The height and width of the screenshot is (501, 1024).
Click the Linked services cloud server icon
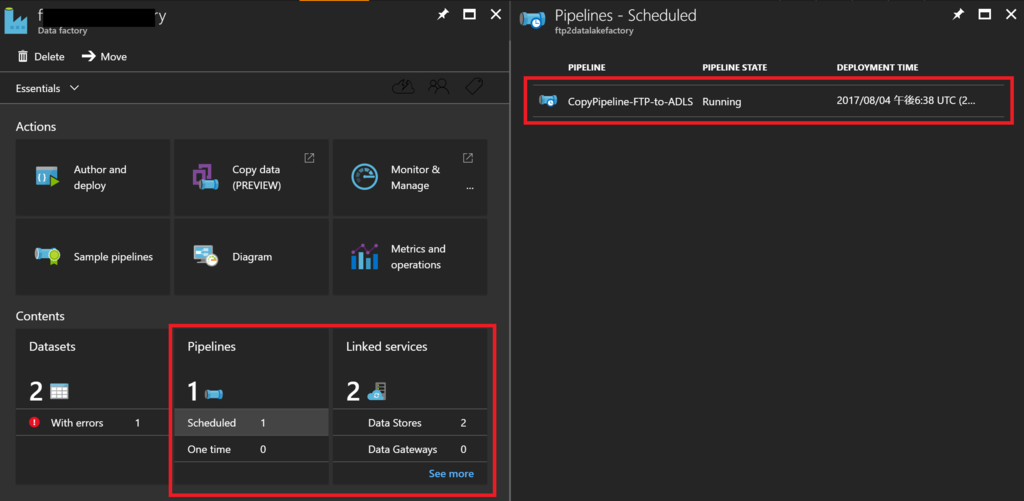(x=377, y=392)
